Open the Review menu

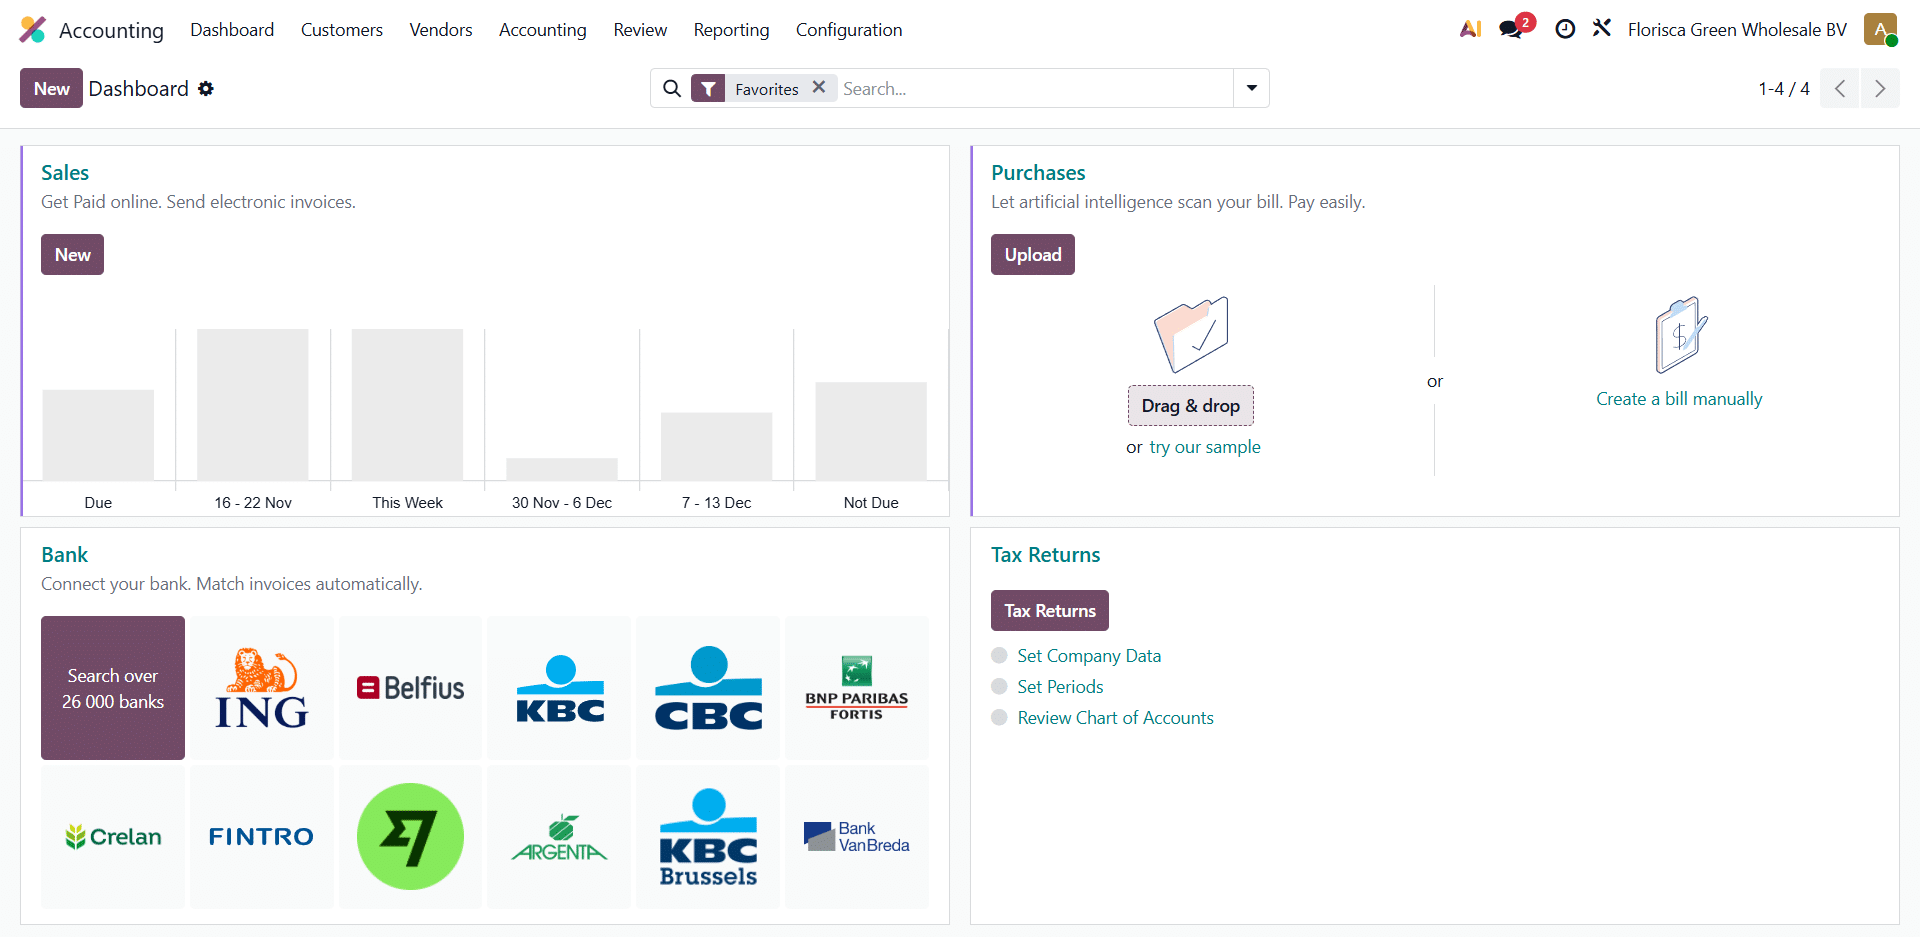tap(640, 30)
